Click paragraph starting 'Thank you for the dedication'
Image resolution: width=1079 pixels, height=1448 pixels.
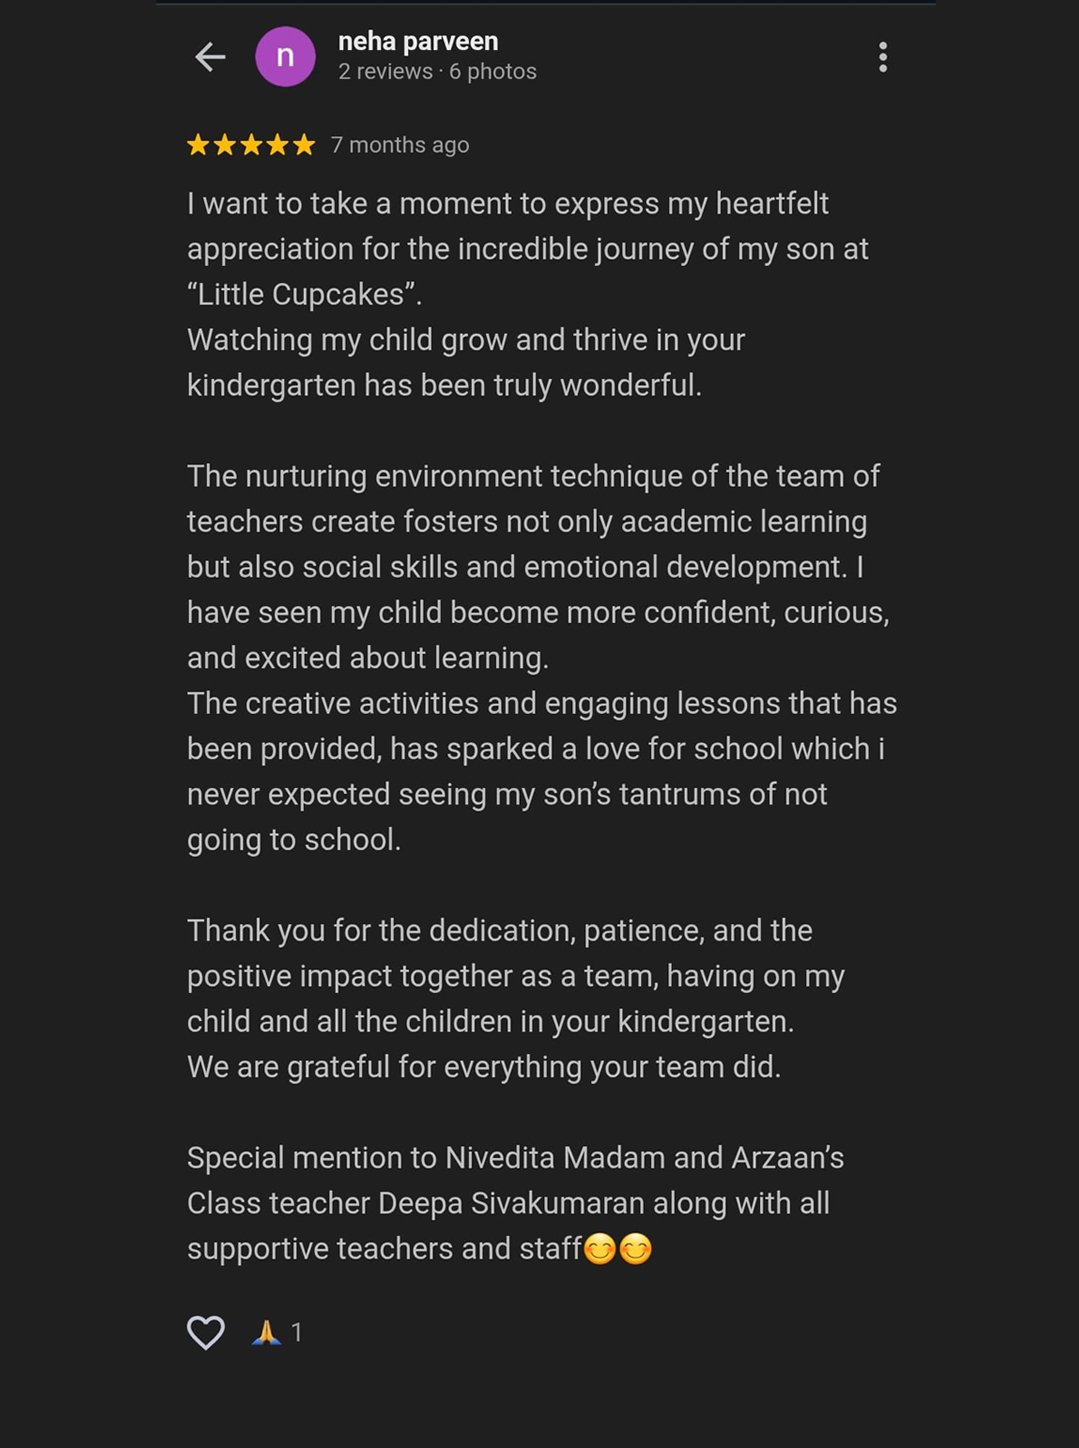[x=516, y=976]
